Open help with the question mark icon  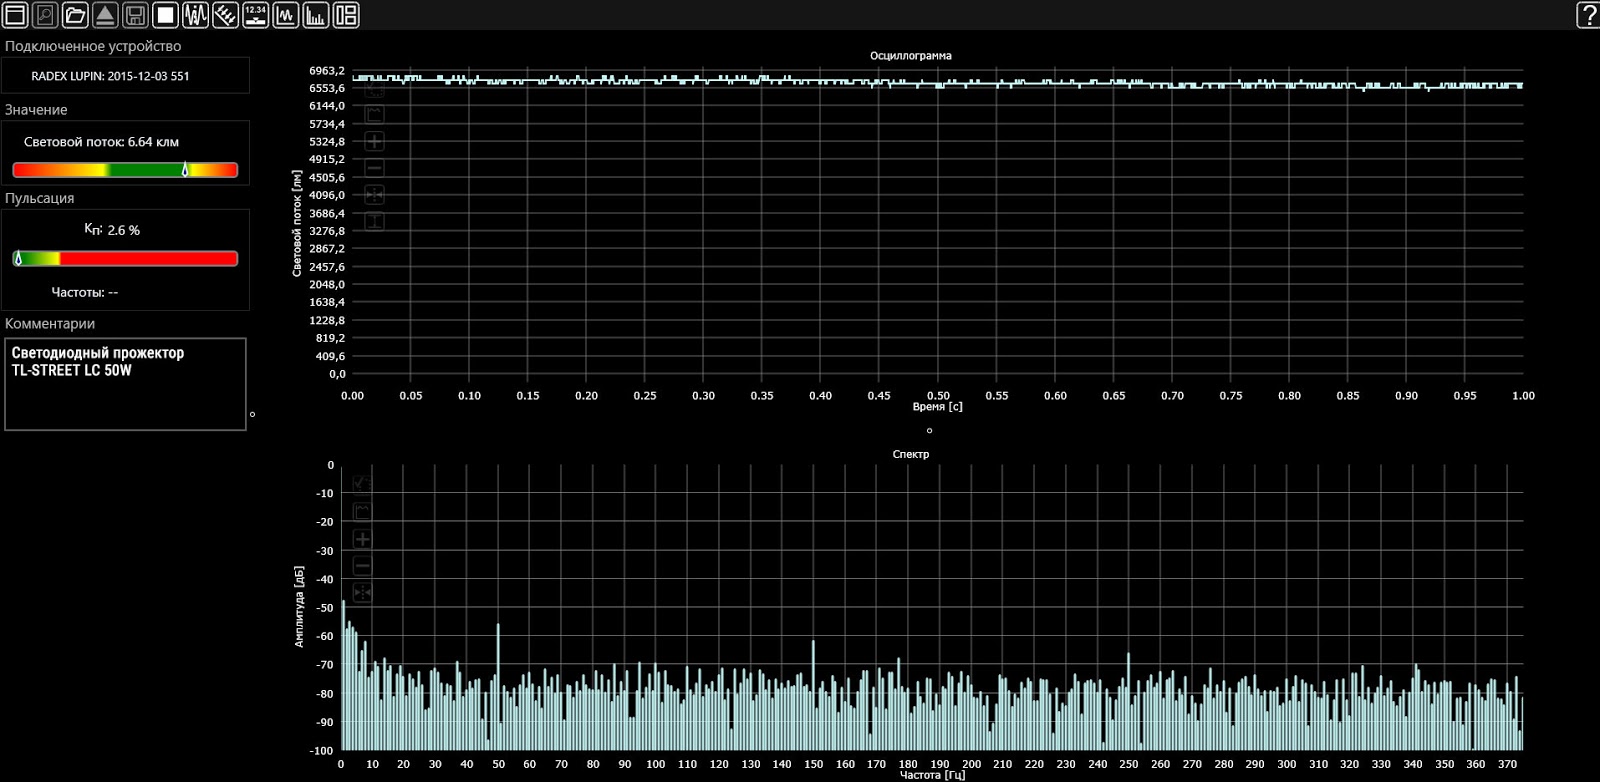tap(1587, 15)
